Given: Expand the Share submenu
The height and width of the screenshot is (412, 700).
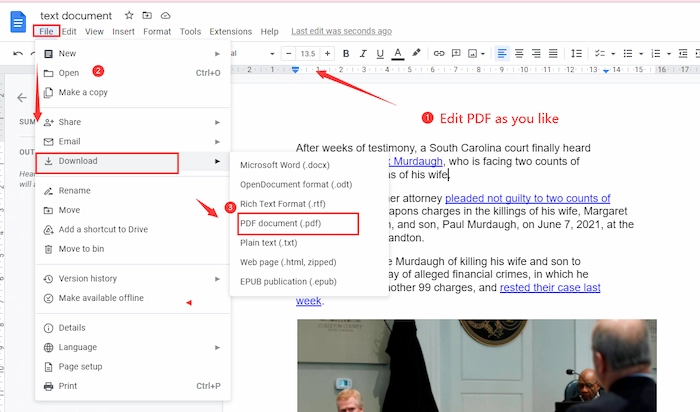Looking at the screenshot, I should pos(133,122).
